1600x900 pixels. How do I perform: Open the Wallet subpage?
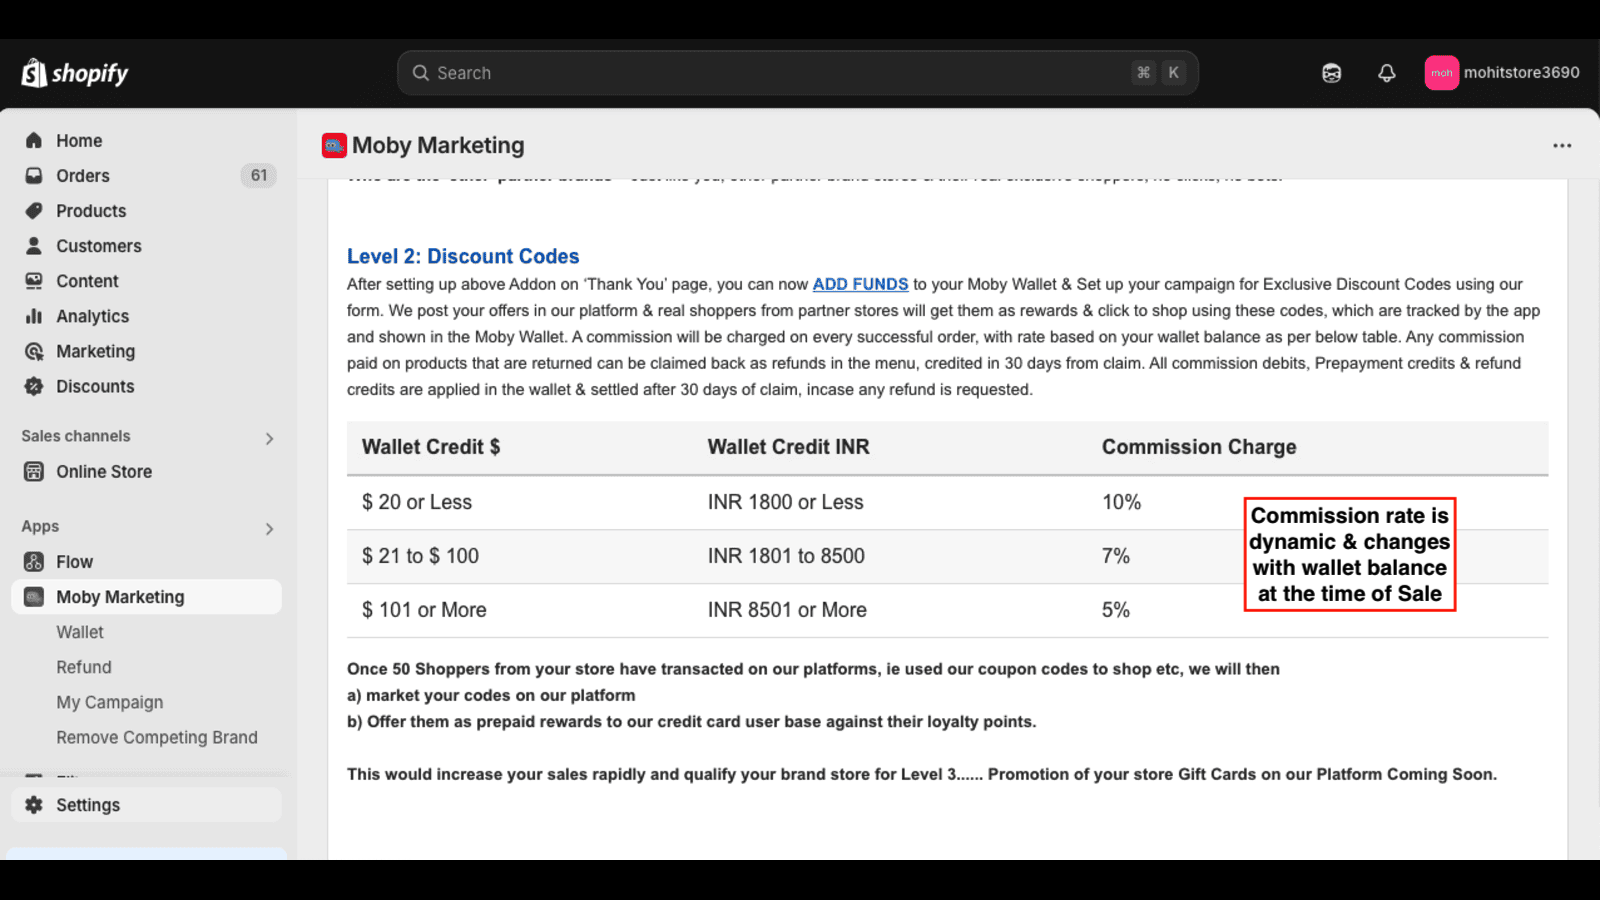click(80, 632)
